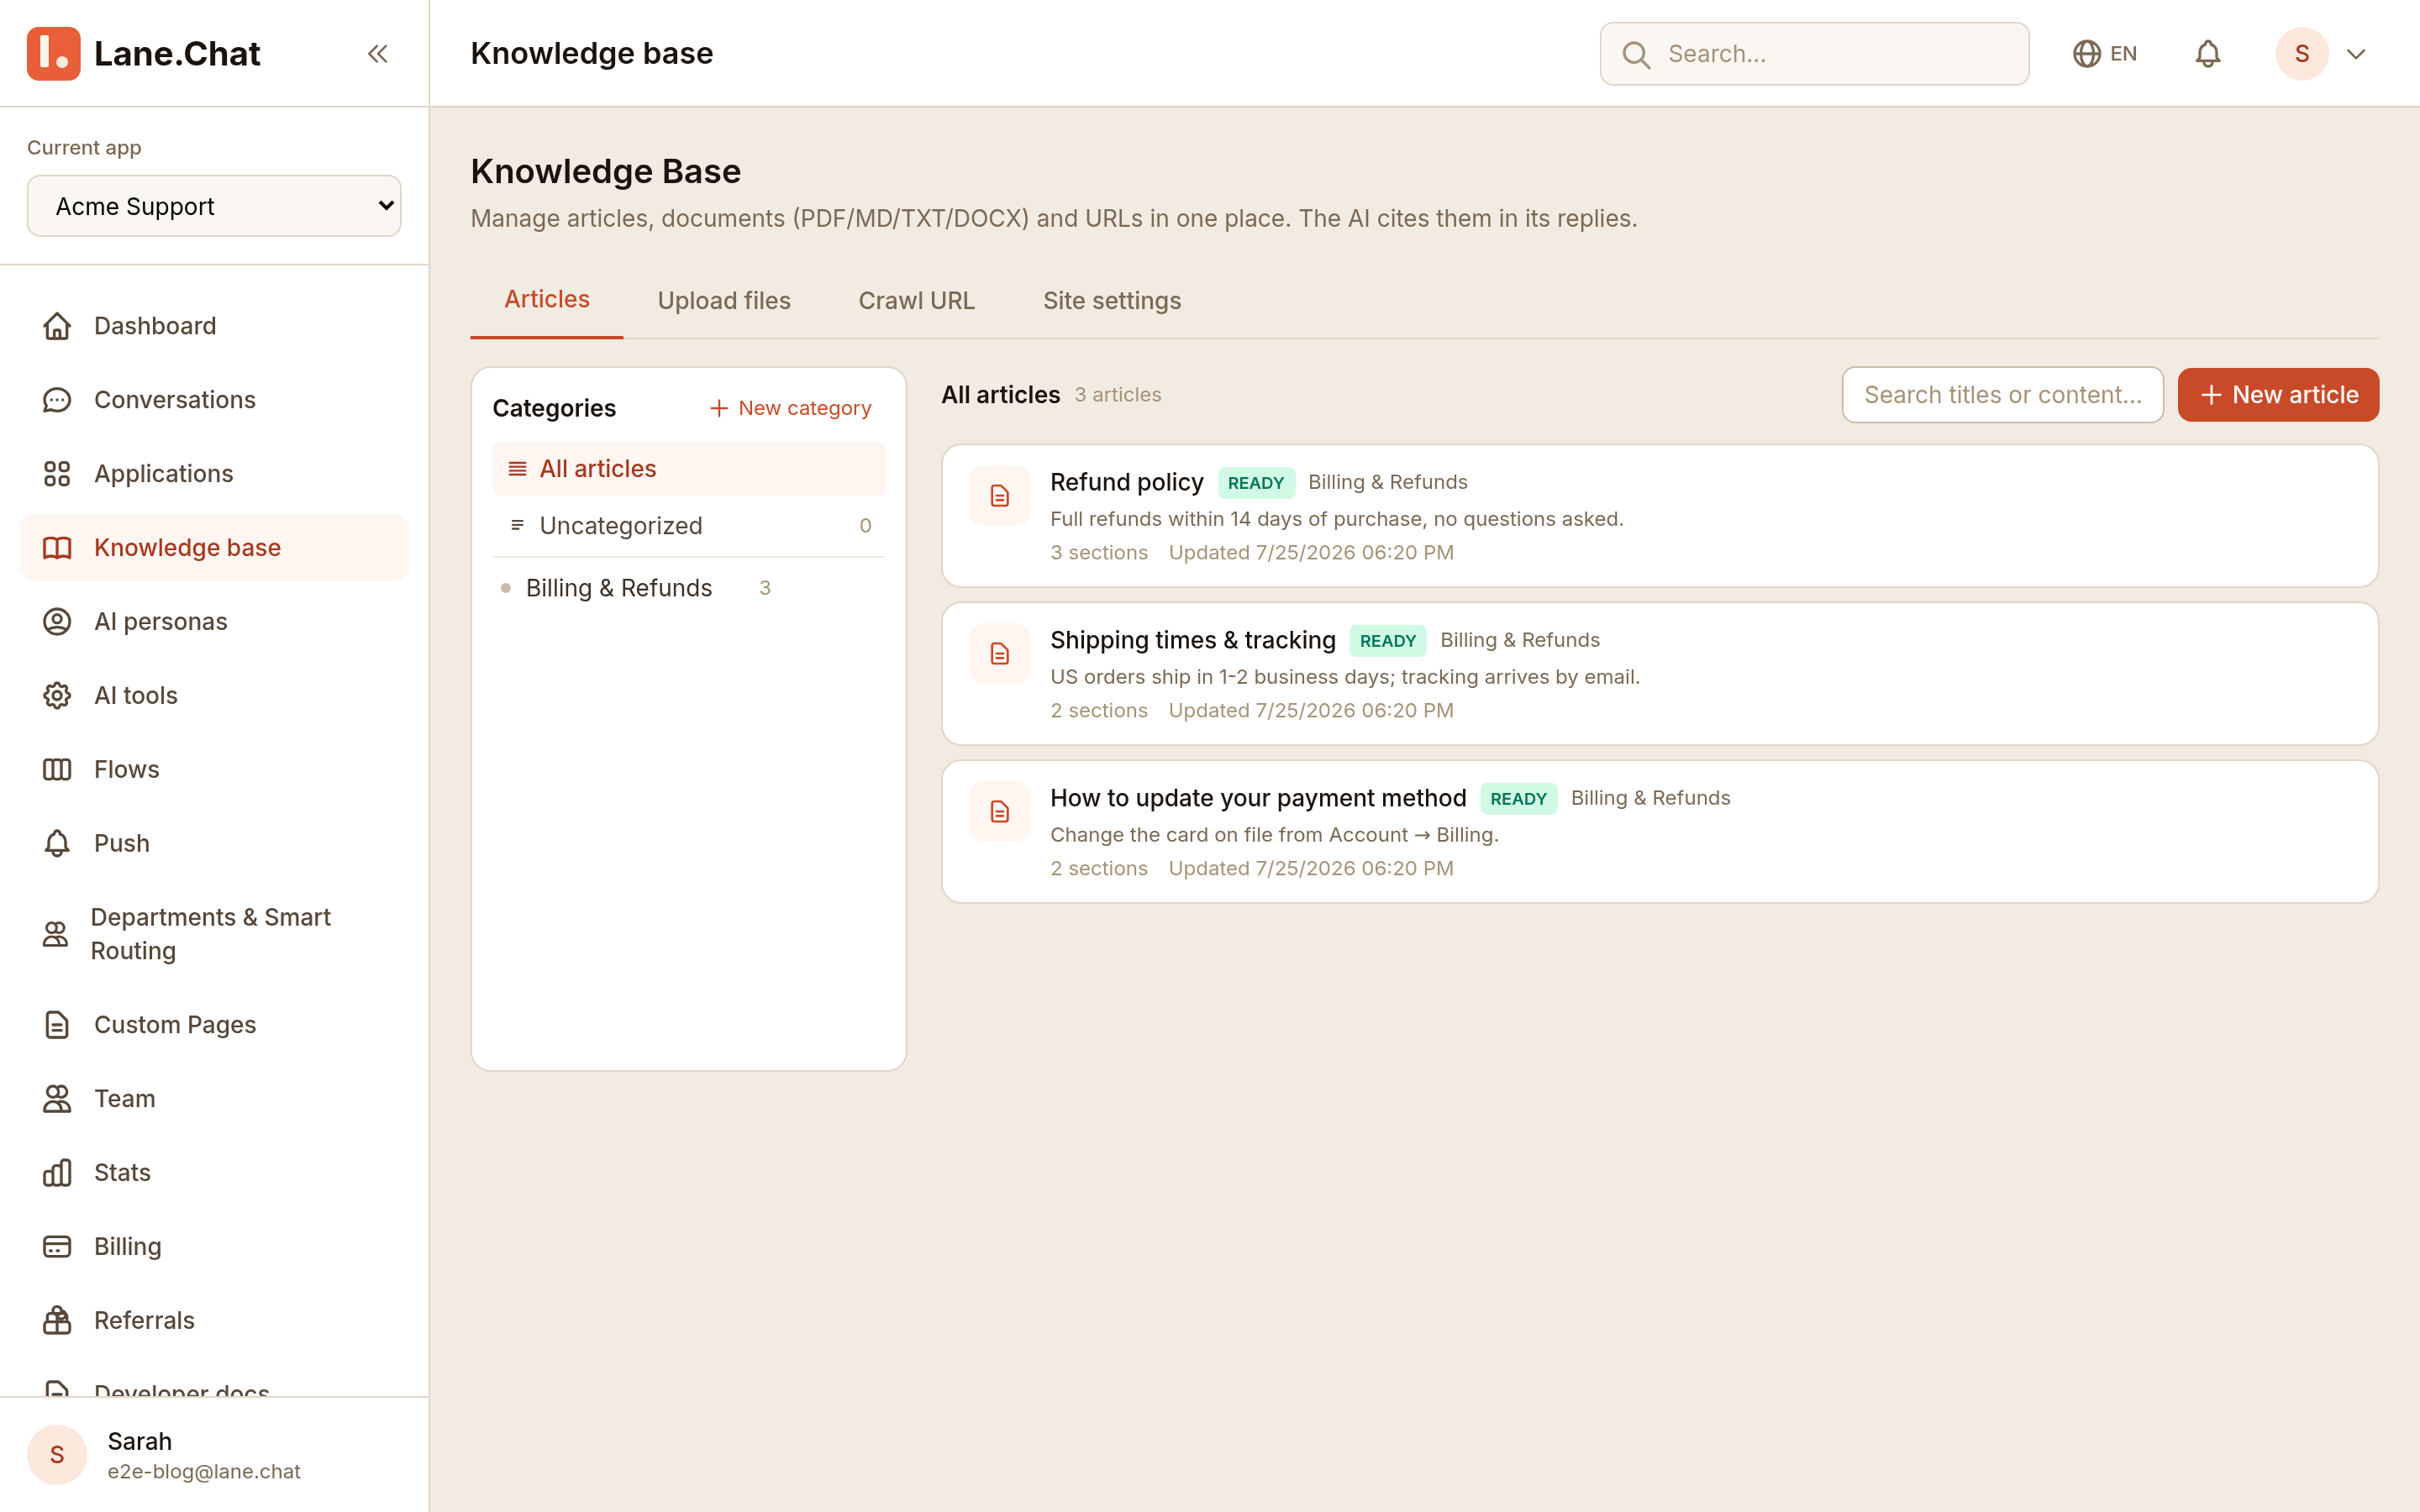
Task: Click the Refund policy document icon
Action: point(999,496)
